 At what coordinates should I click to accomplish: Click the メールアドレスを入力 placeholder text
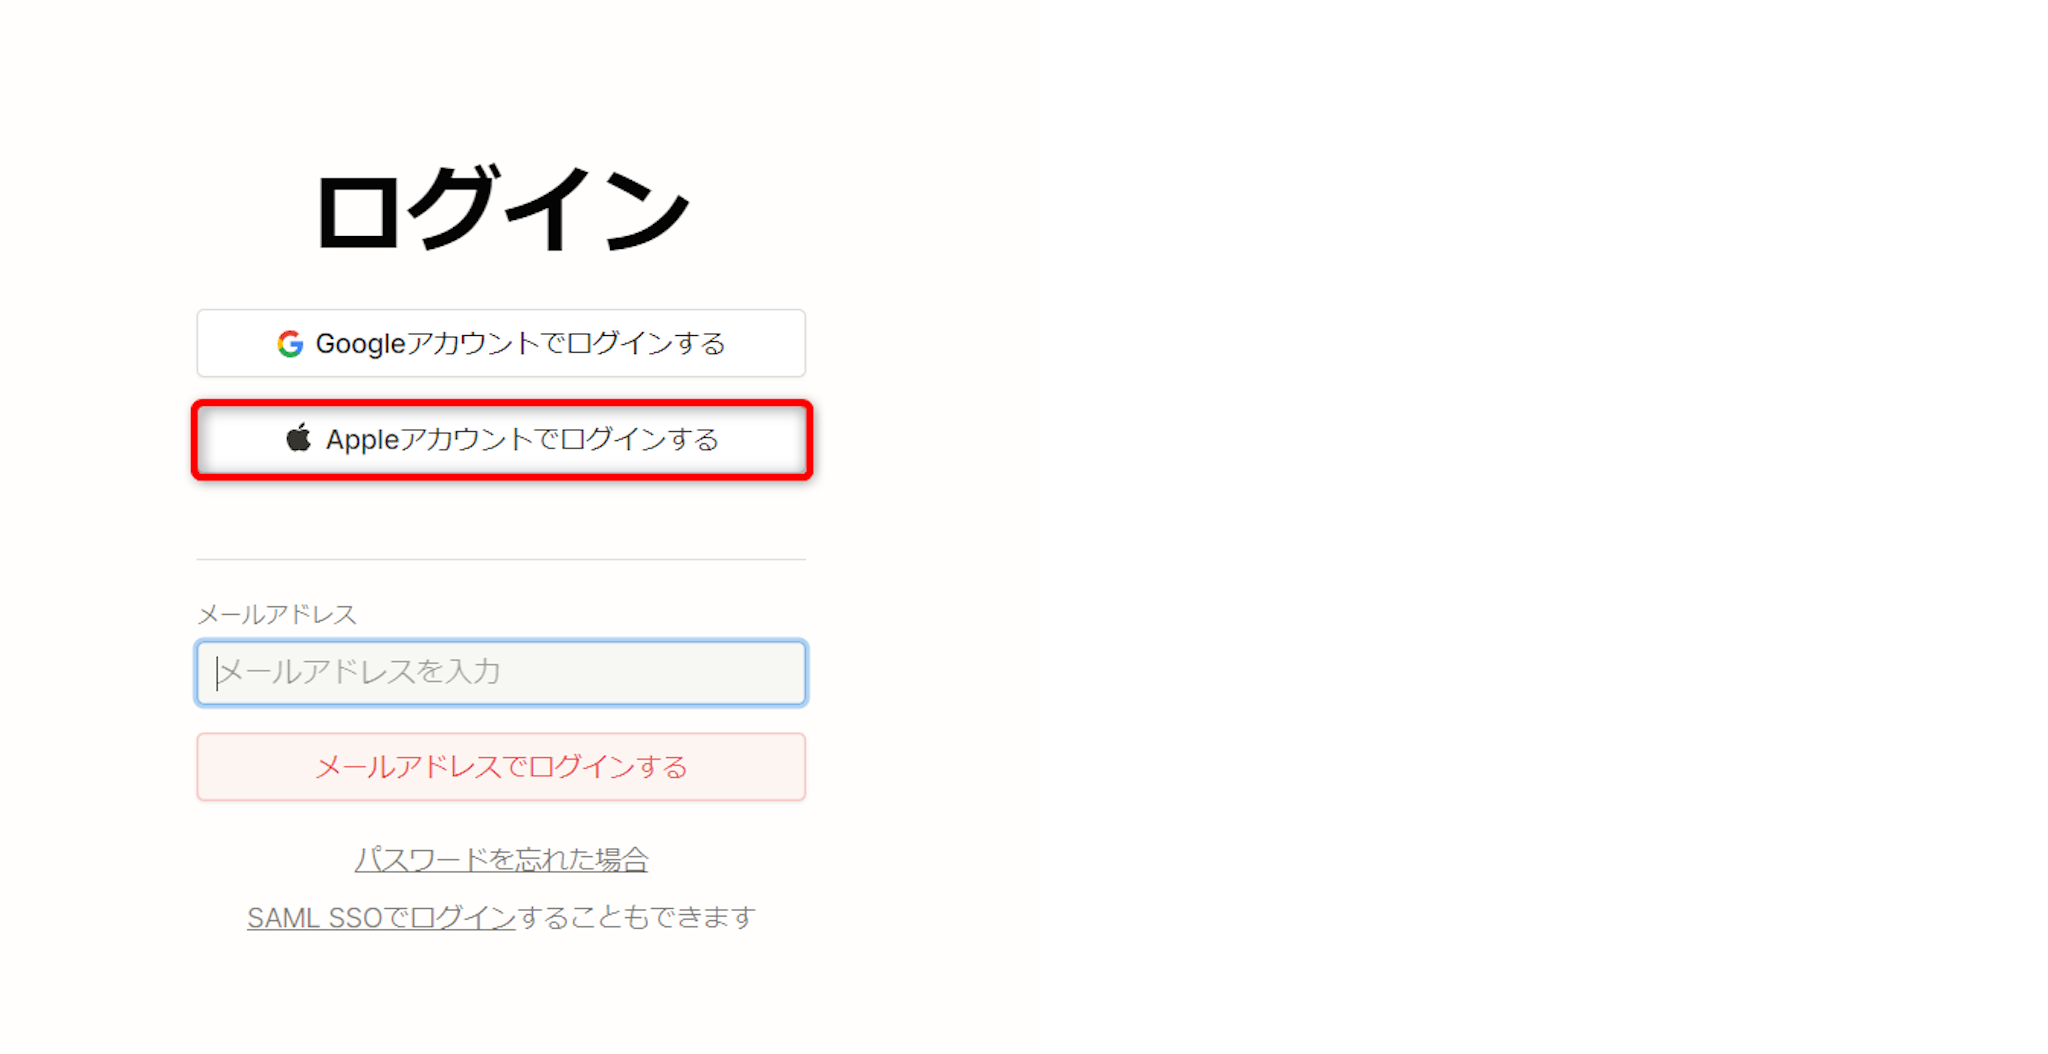[360, 671]
